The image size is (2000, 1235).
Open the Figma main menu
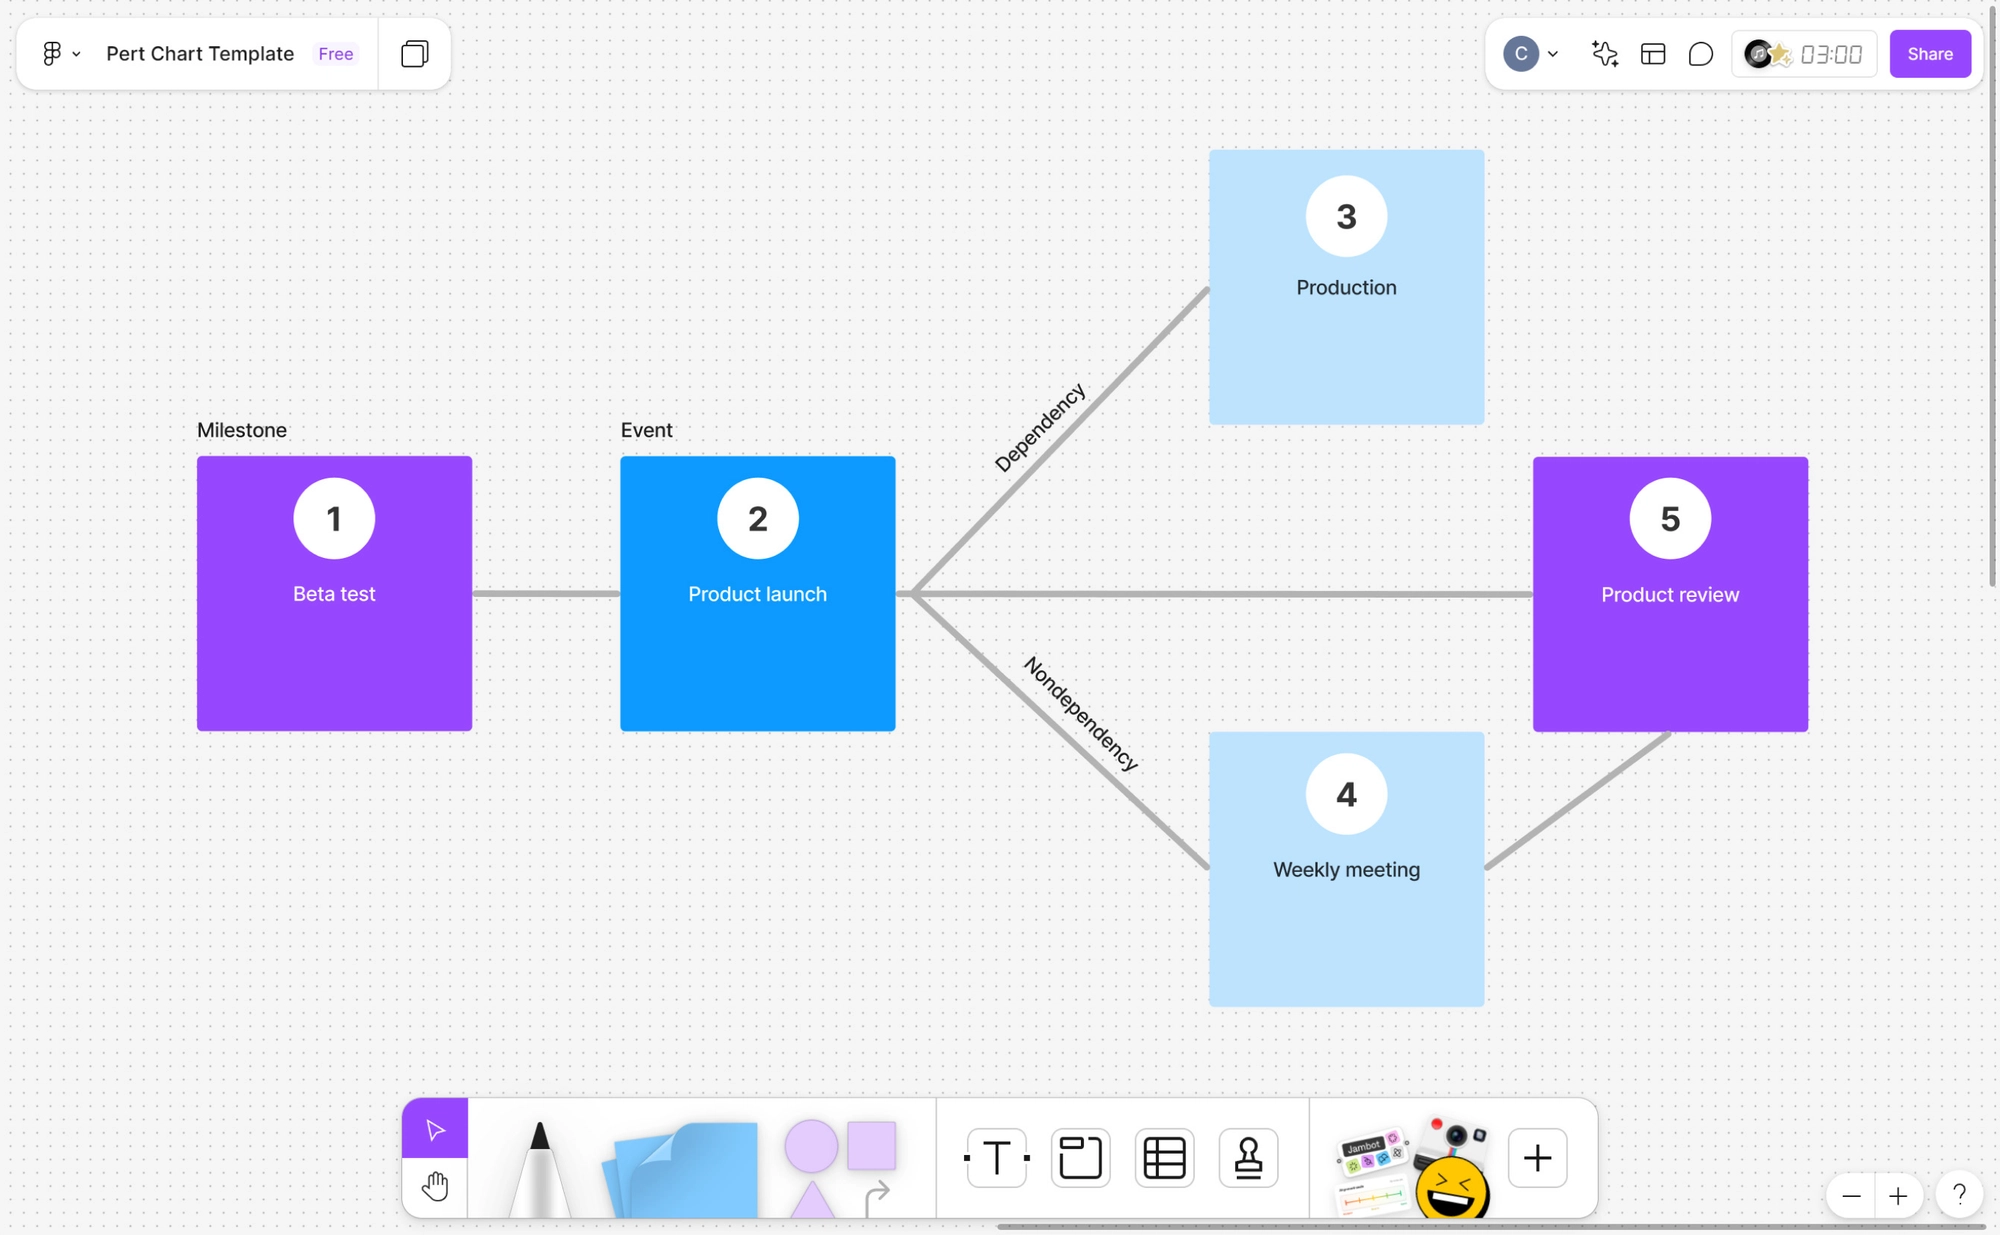[x=60, y=54]
